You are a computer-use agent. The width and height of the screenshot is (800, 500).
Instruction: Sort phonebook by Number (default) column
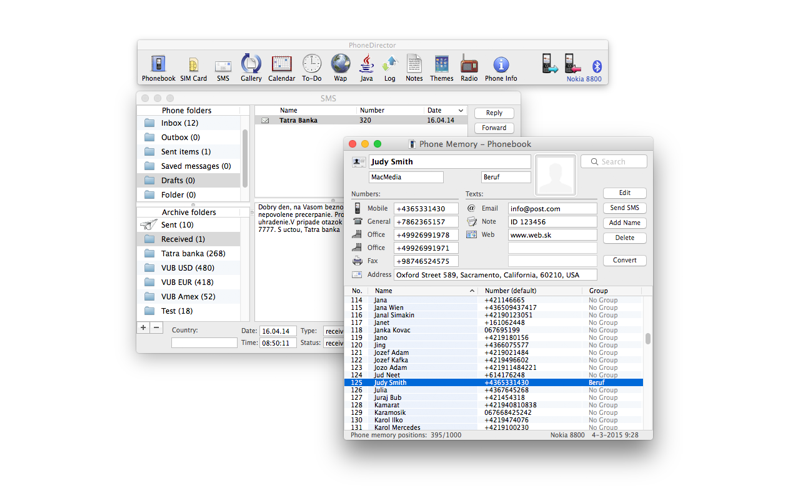[531, 290]
